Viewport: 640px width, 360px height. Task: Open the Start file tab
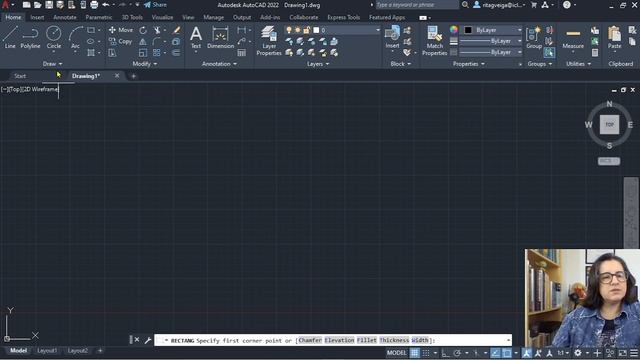pyautogui.click(x=20, y=76)
